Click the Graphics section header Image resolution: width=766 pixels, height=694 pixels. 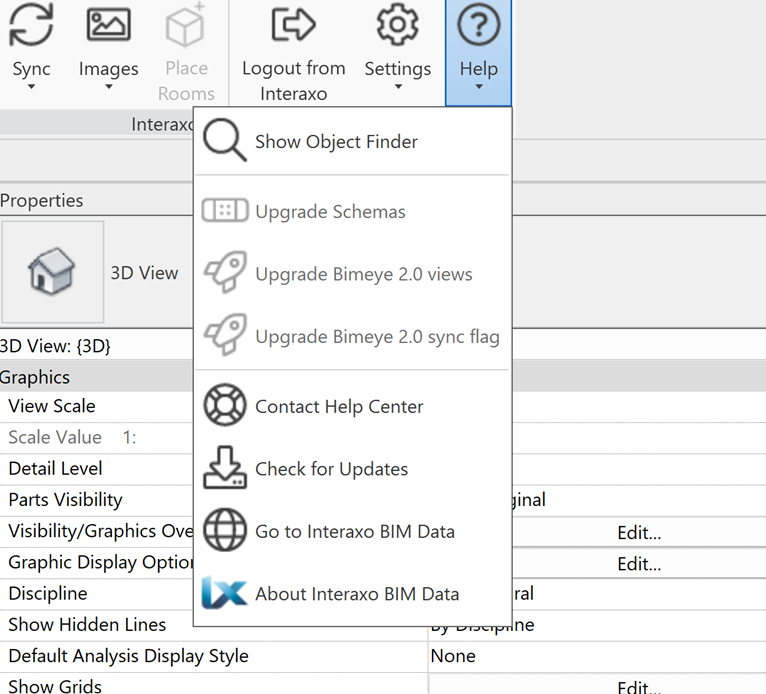click(x=35, y=377)
